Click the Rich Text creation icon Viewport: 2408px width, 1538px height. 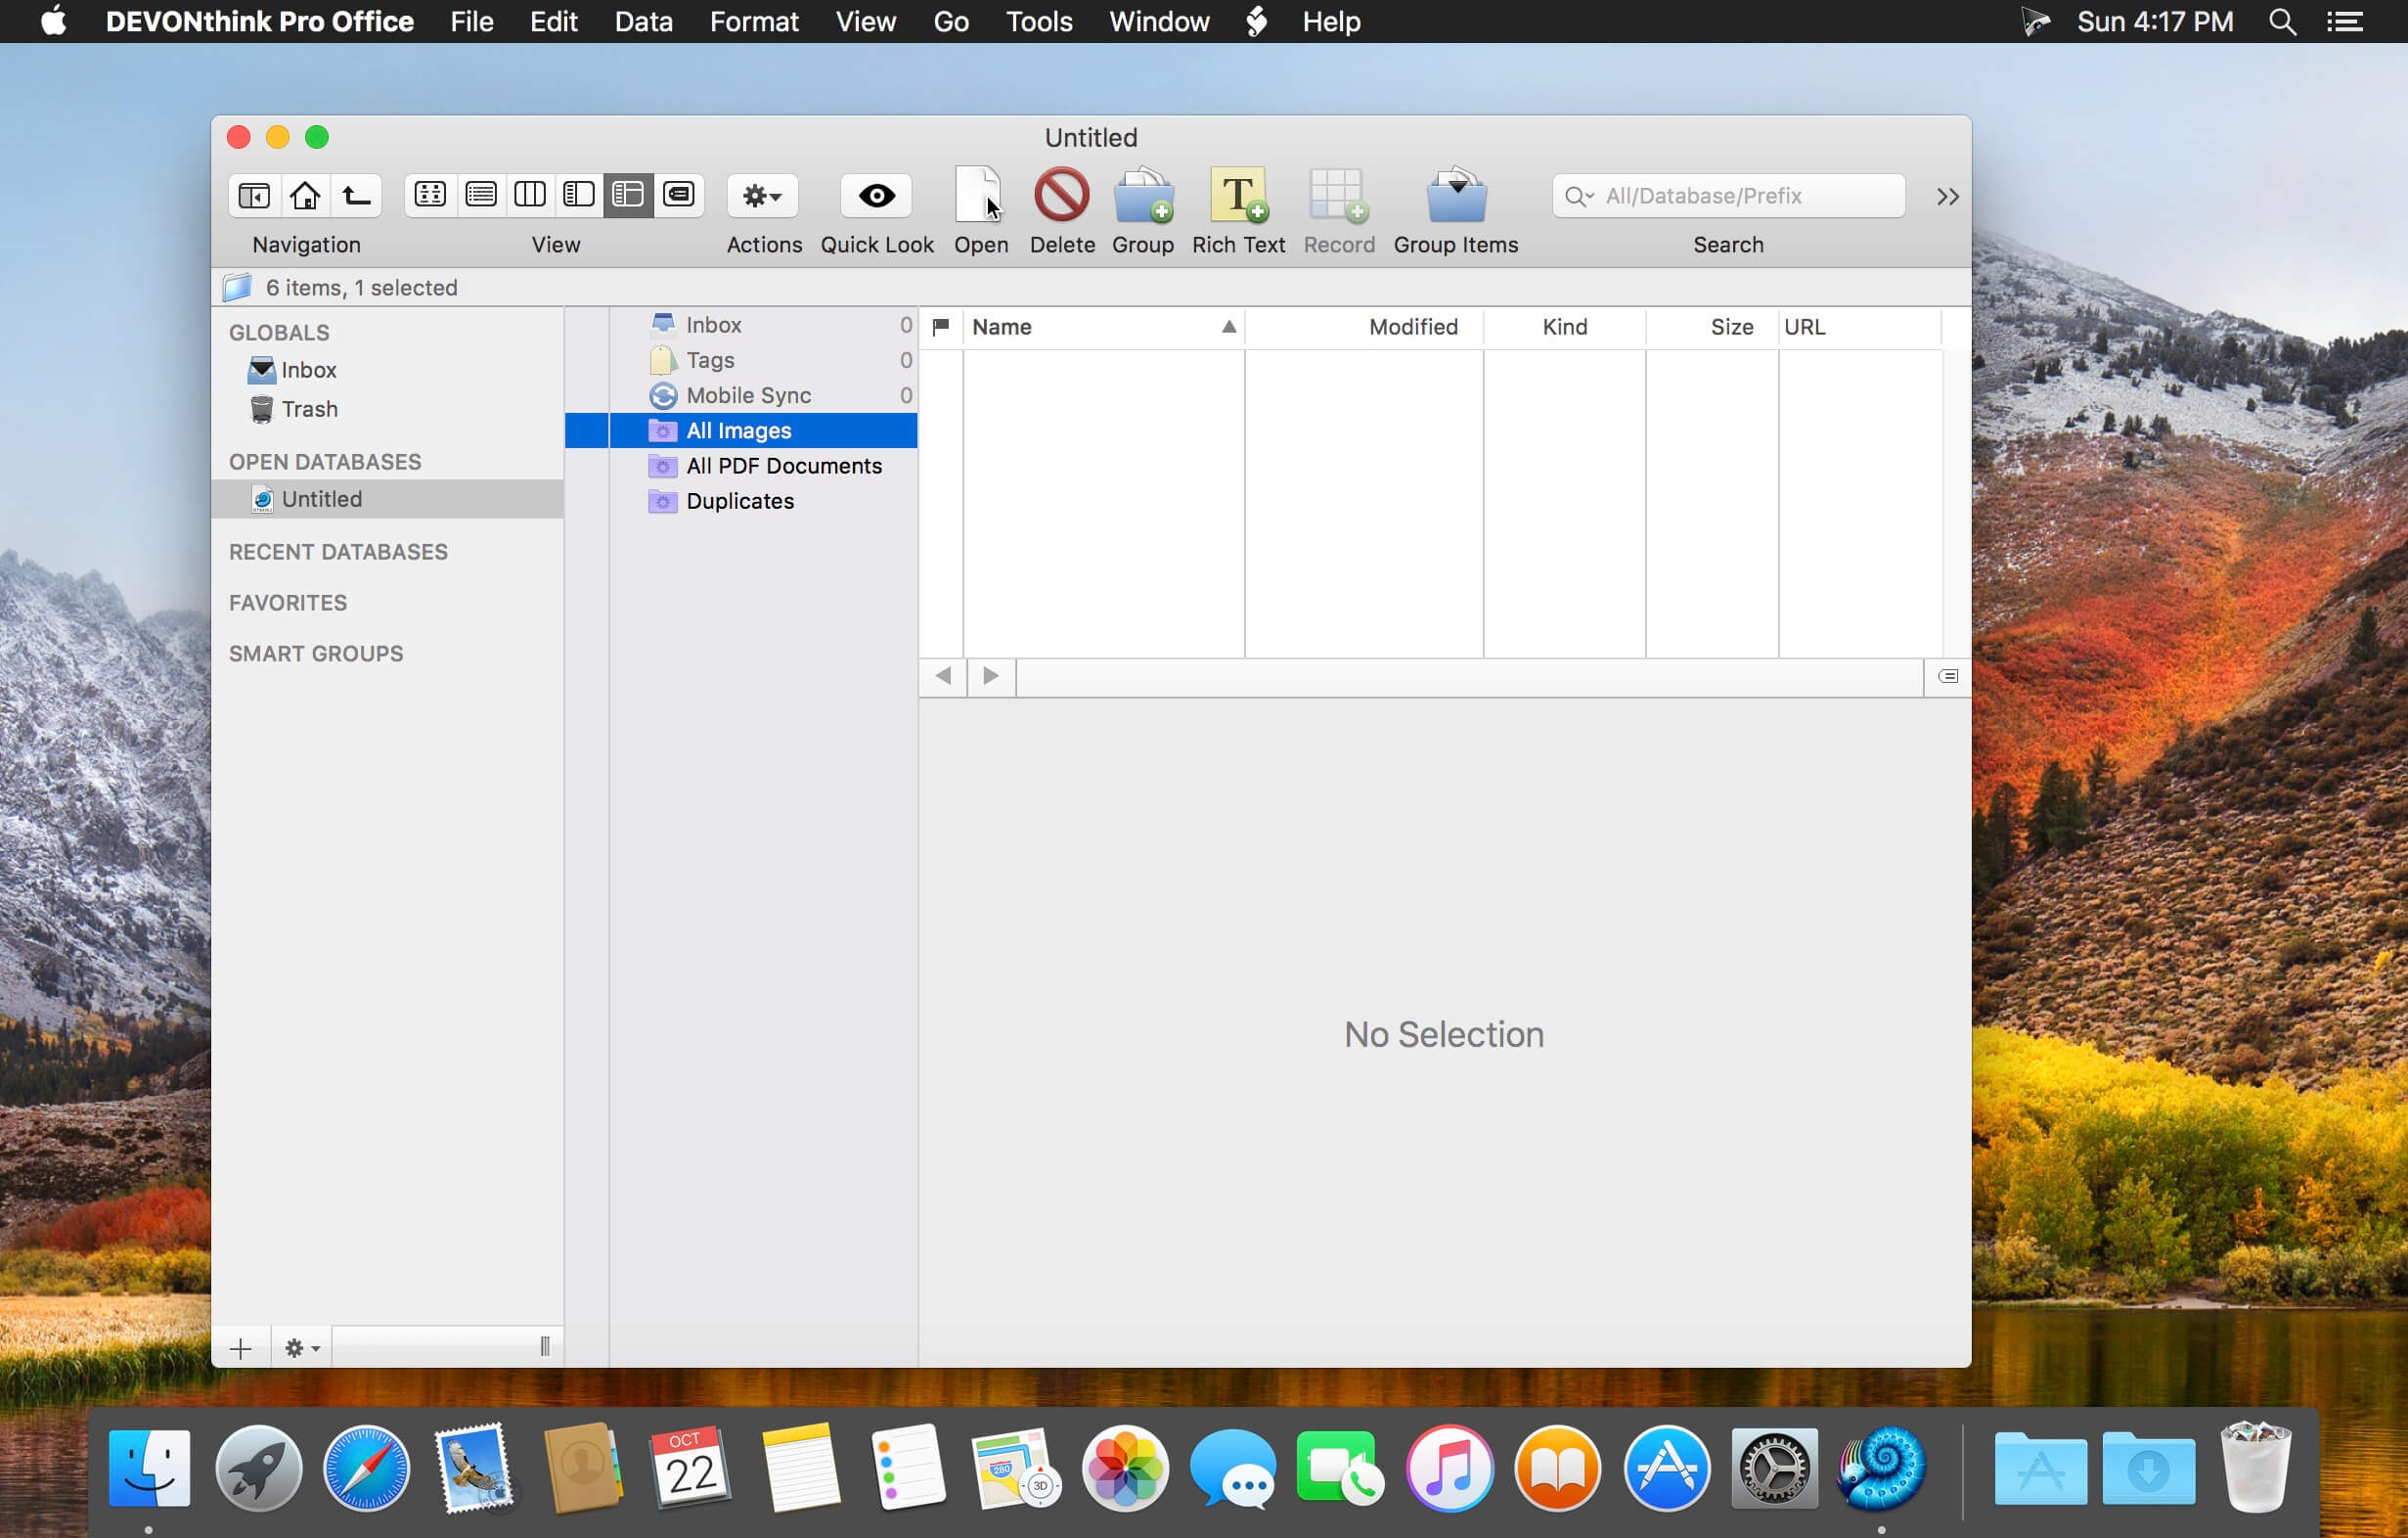click(1238, 194)
